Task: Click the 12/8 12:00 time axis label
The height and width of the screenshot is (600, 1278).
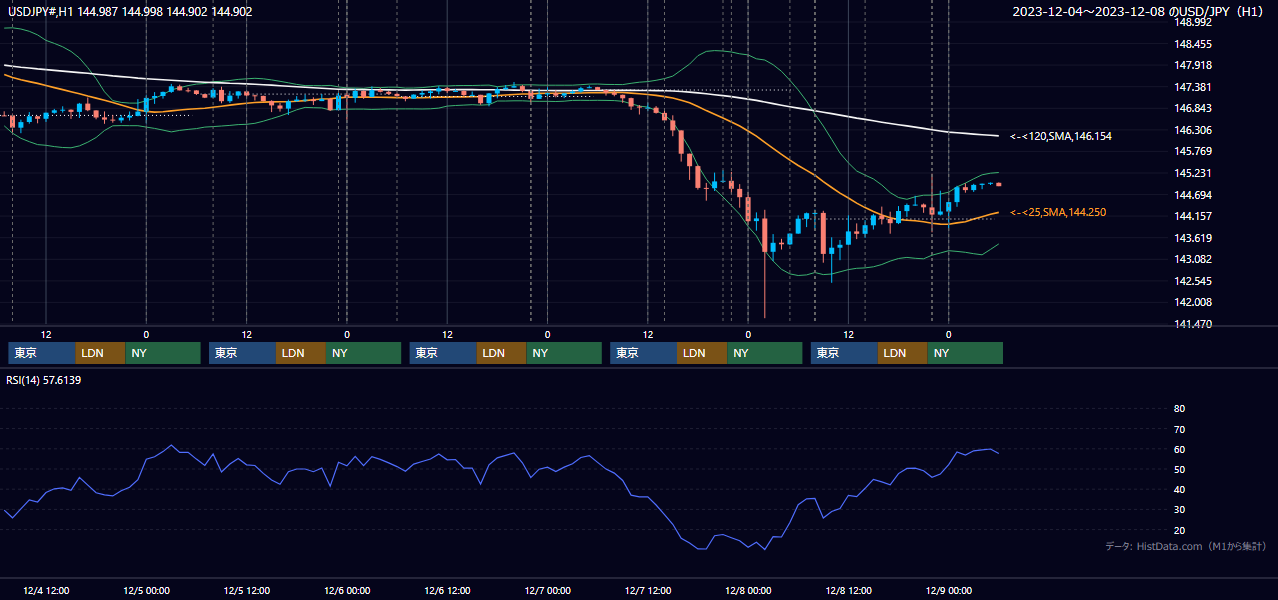Action: tap(848, 591)
